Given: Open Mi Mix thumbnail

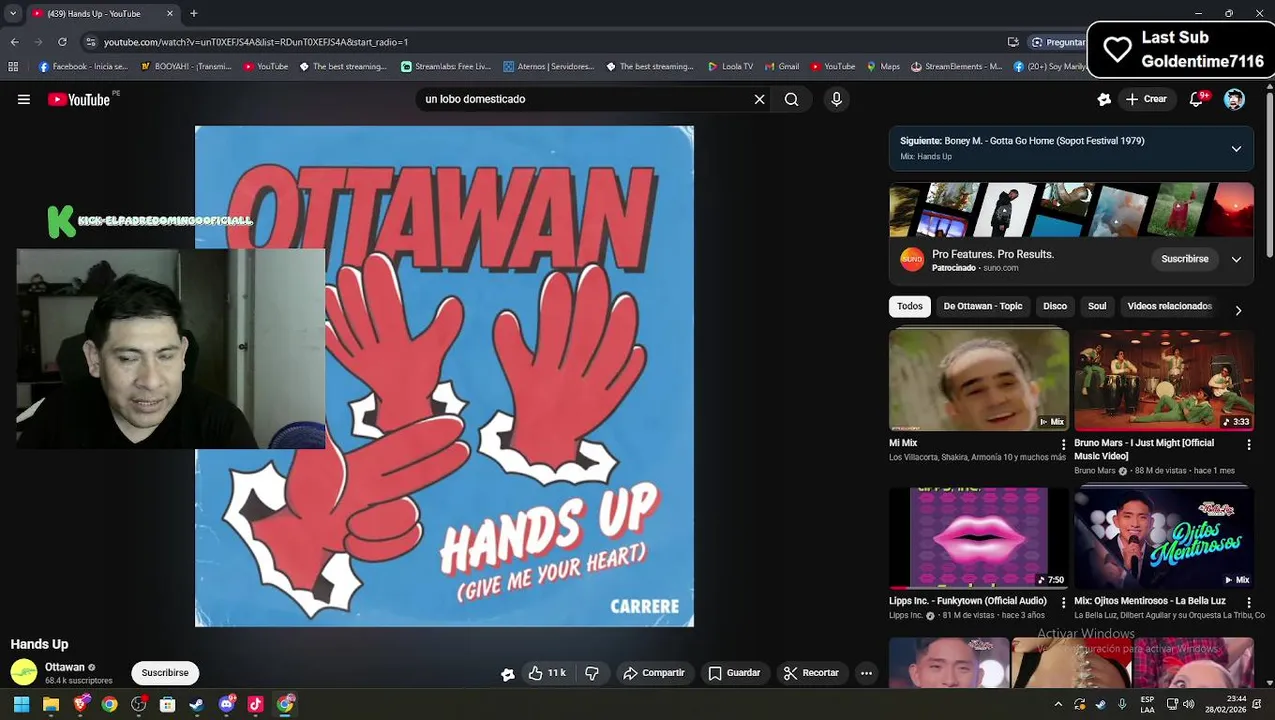Looking at the screenshot, I should 979,380.
